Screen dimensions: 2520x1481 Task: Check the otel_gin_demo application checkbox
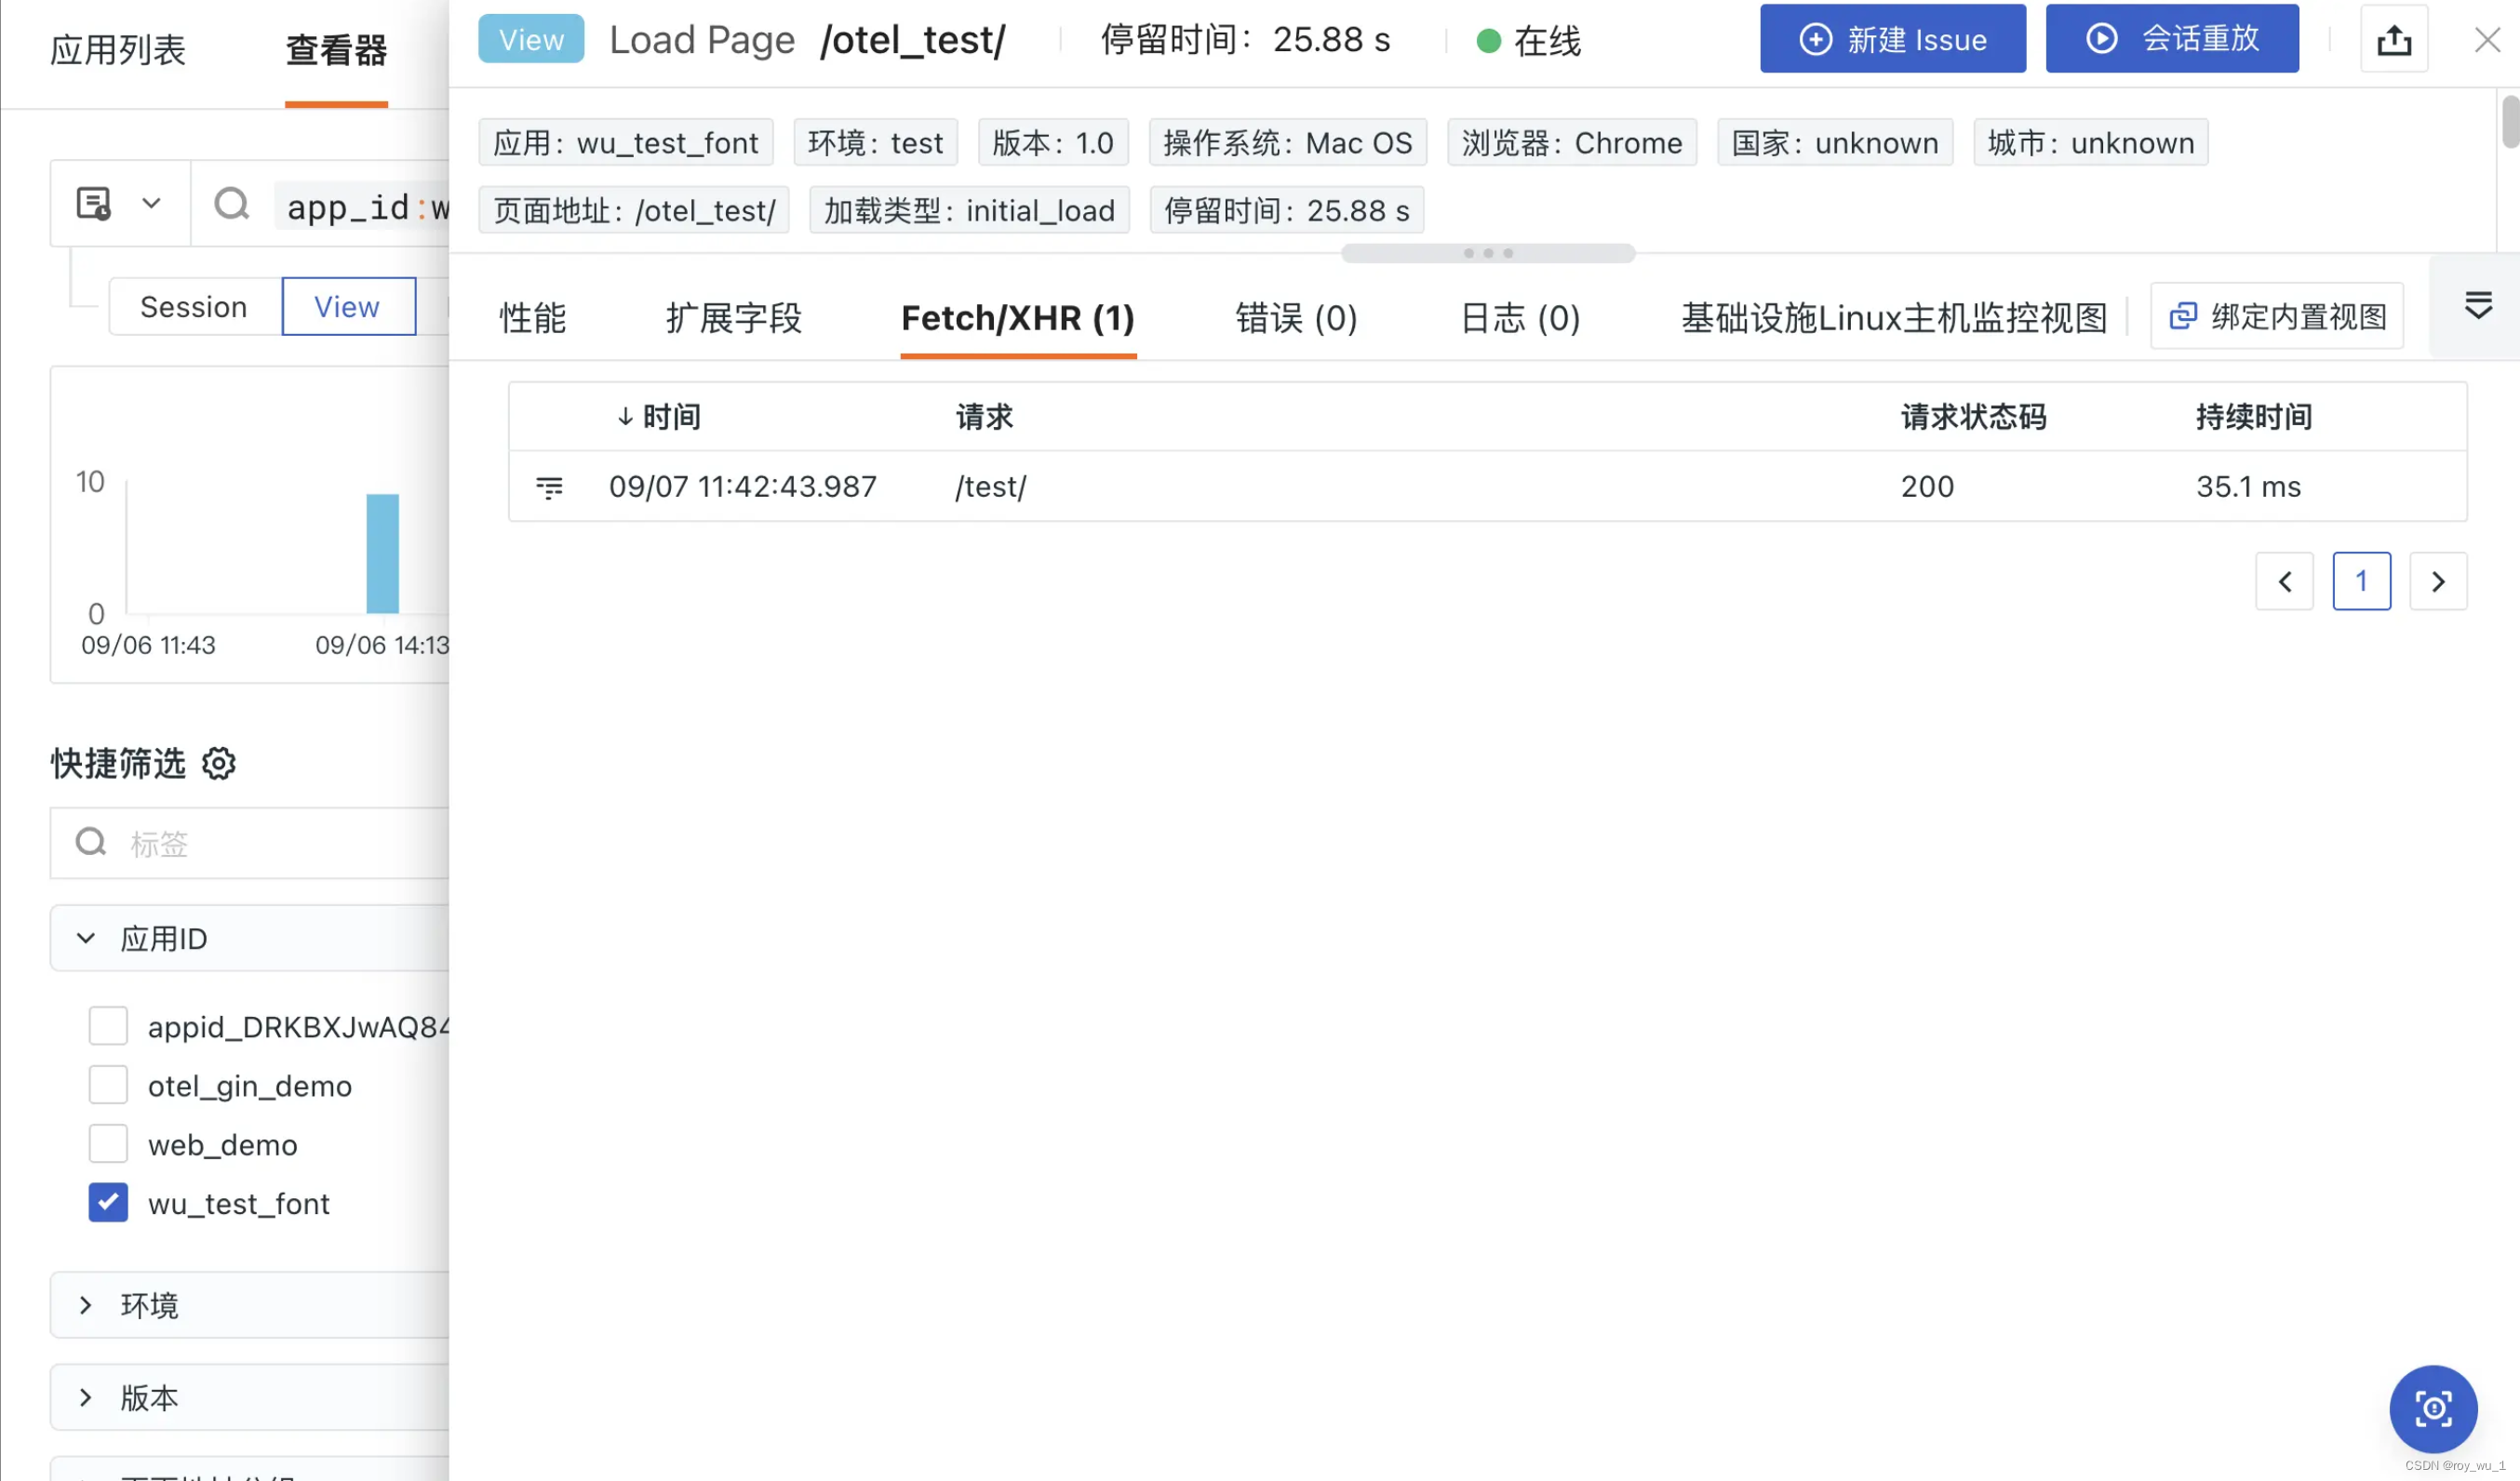pyautogui.click(x=107, y=1084)
